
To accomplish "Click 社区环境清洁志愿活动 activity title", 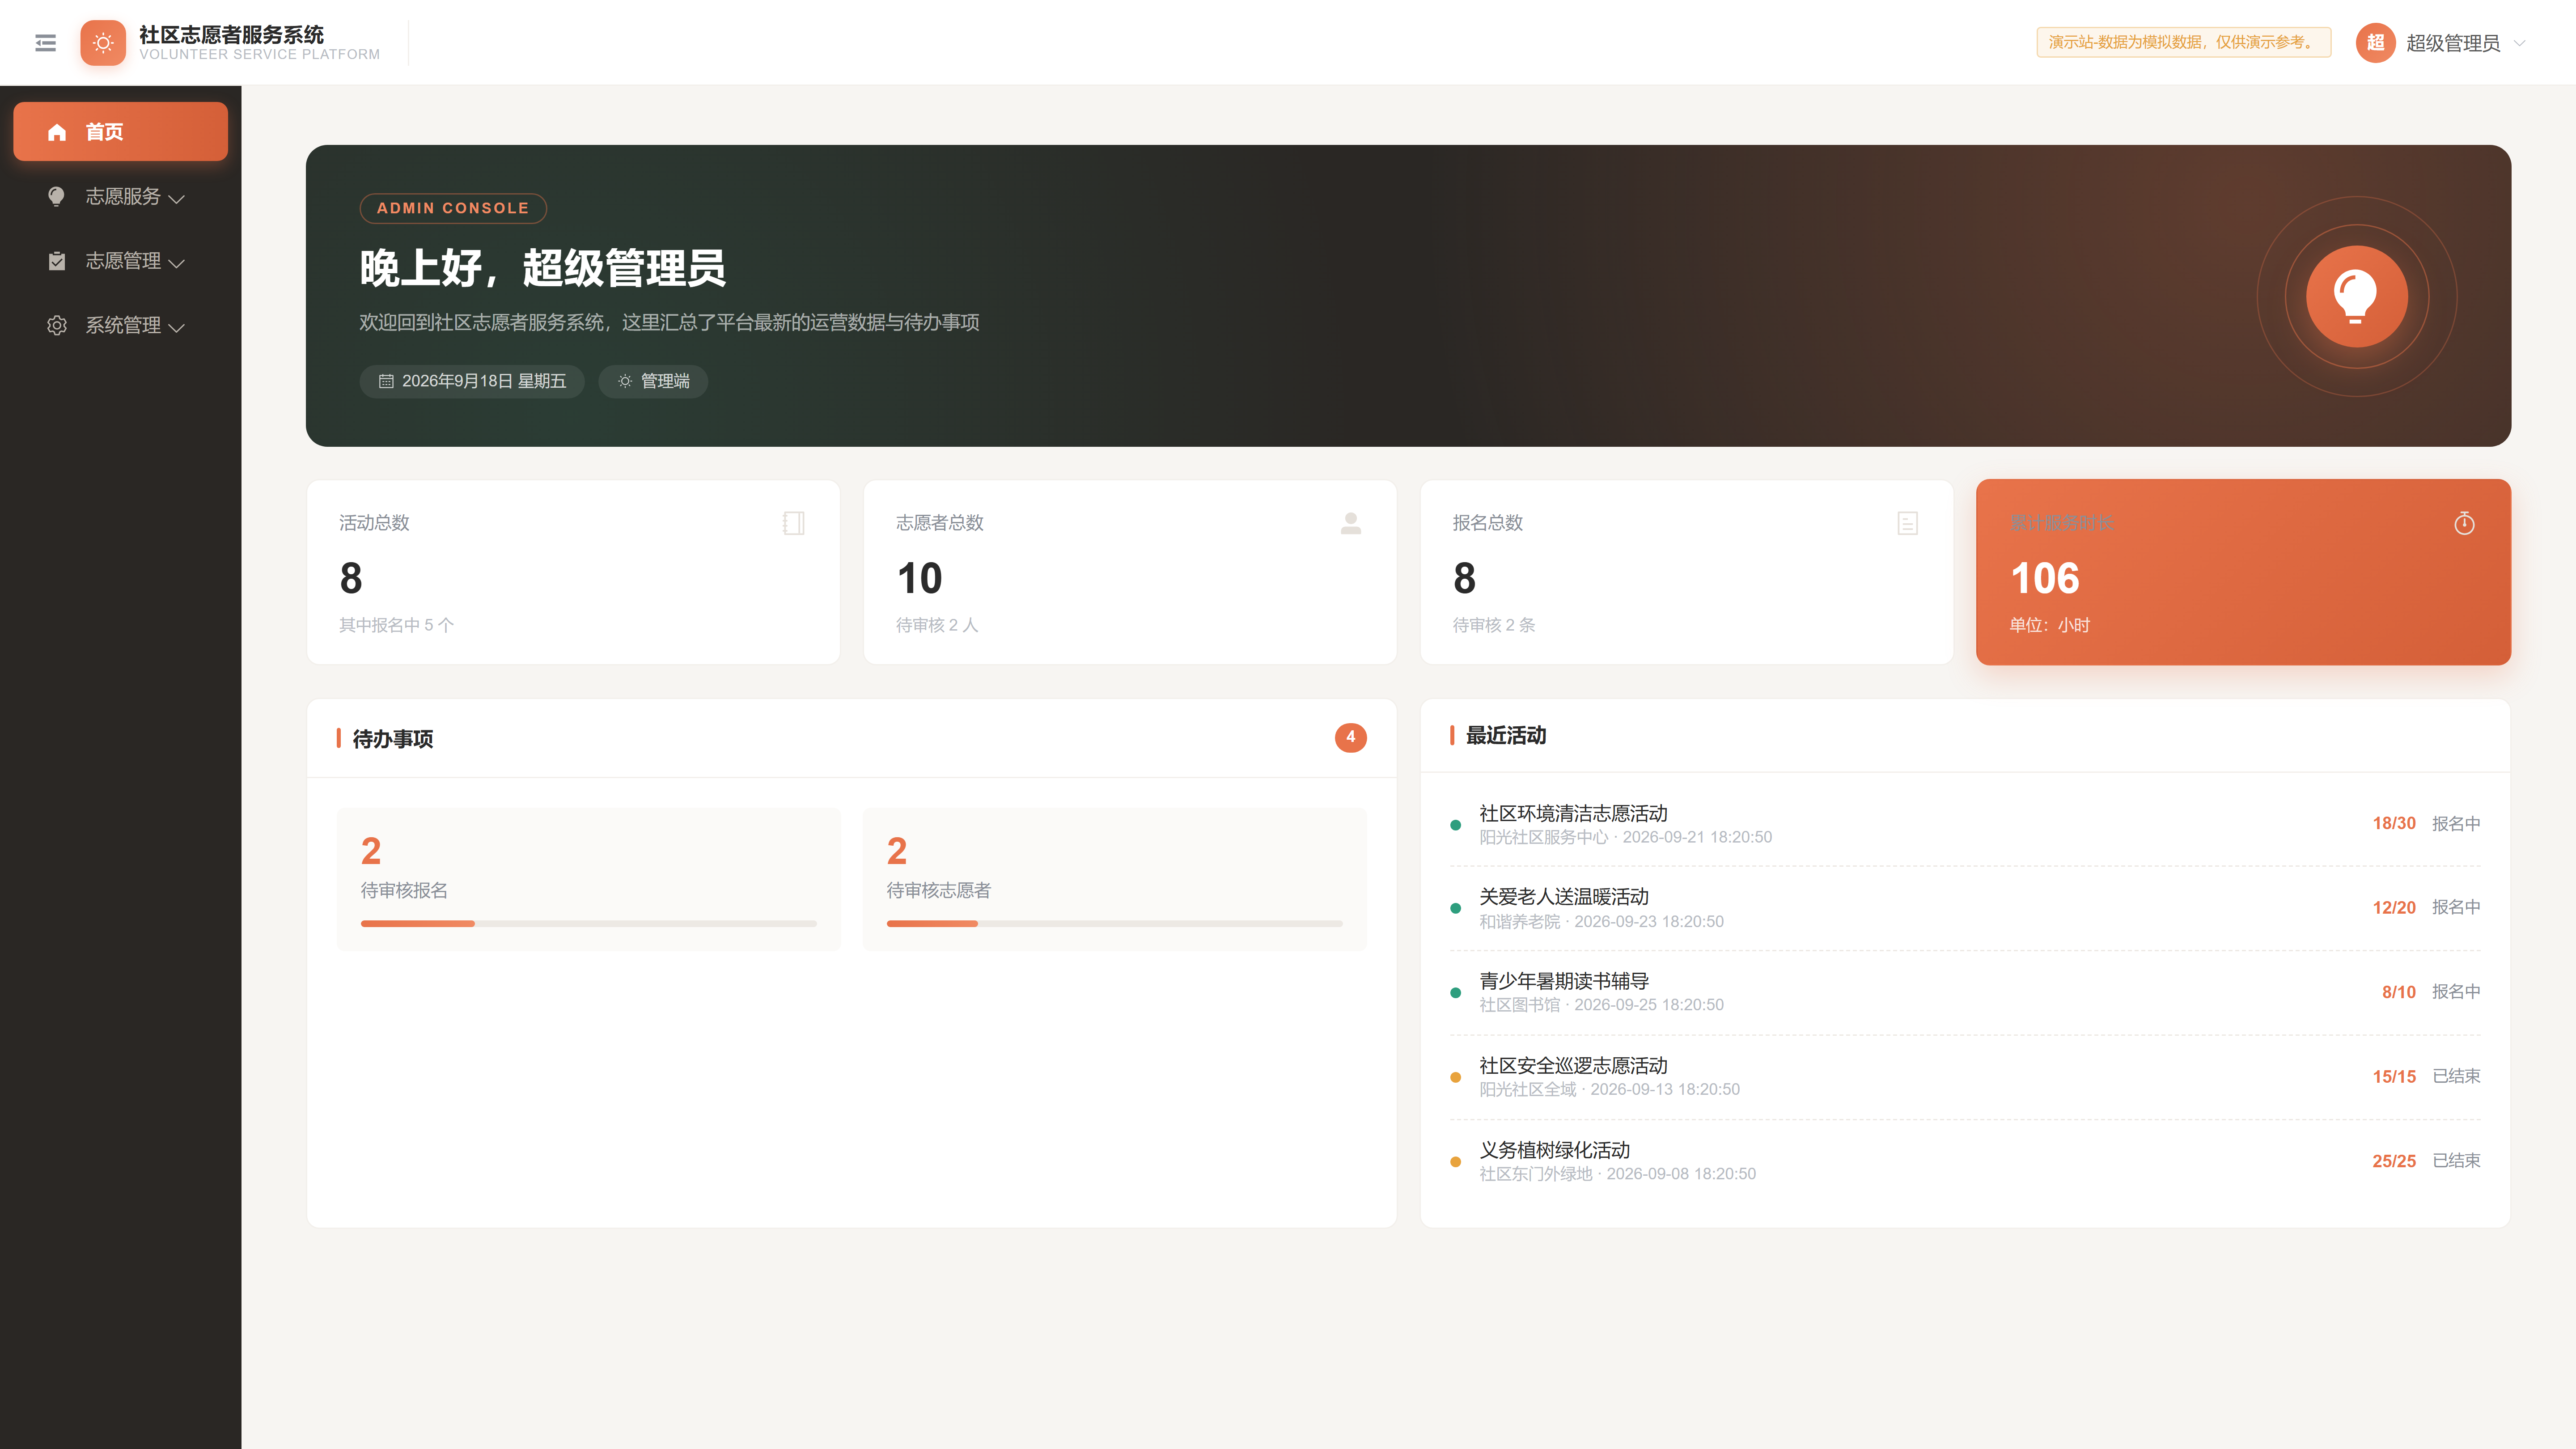I will pyautogui.click(x=1573, y=813).
